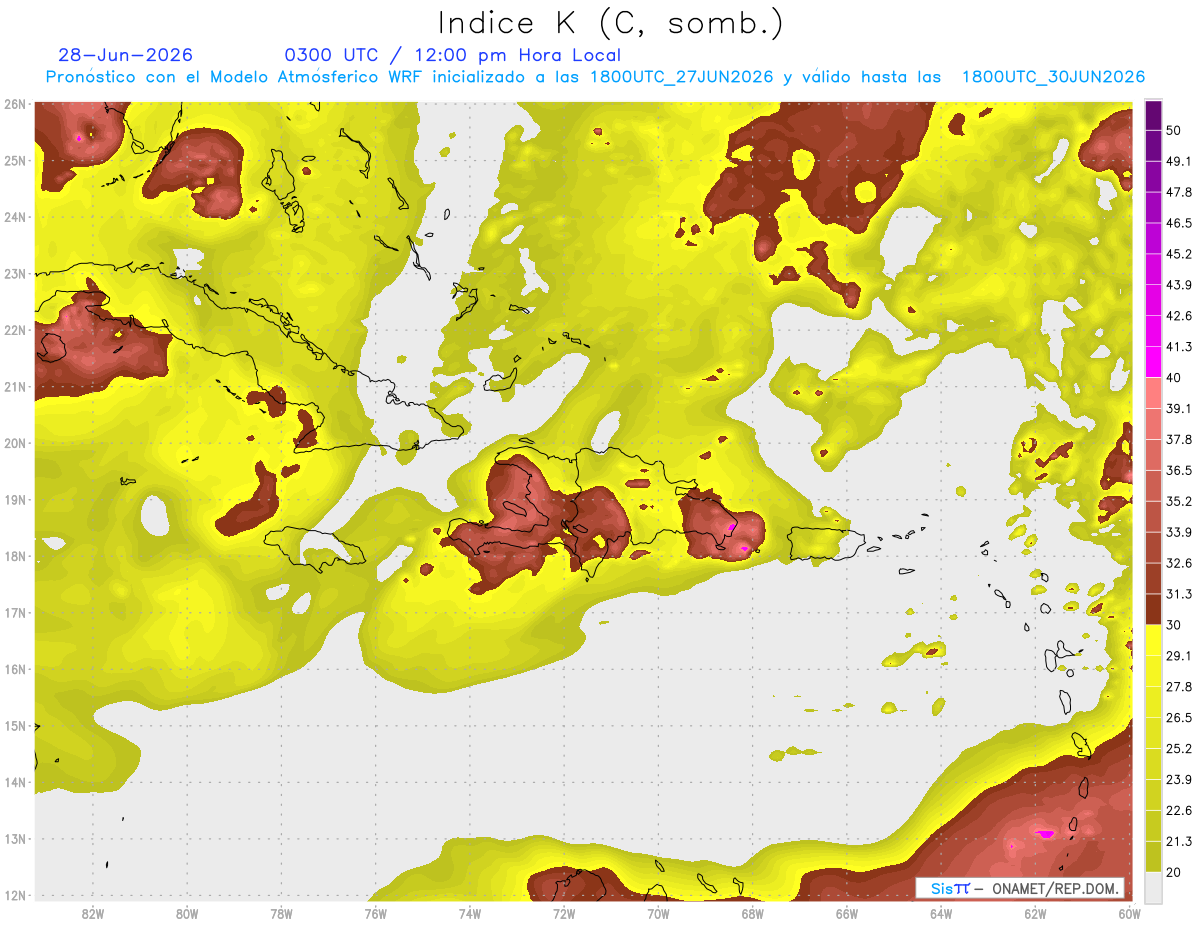
Task: Click the latitude axis label "17N"
Action: click(x=15, y=613)
